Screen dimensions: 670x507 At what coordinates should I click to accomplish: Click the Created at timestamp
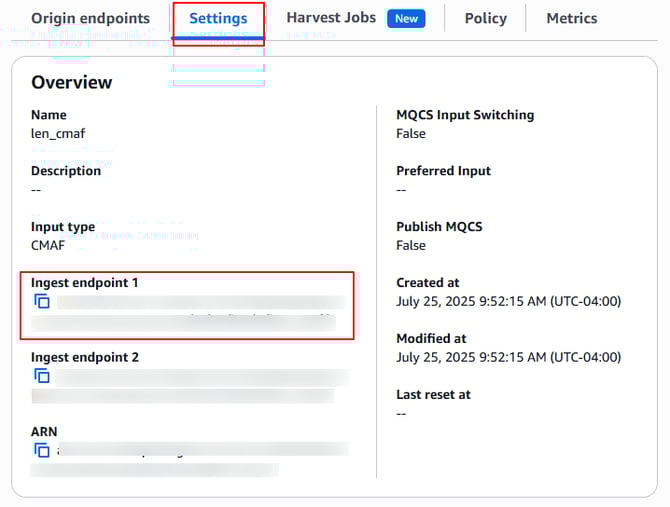[508, 301]
